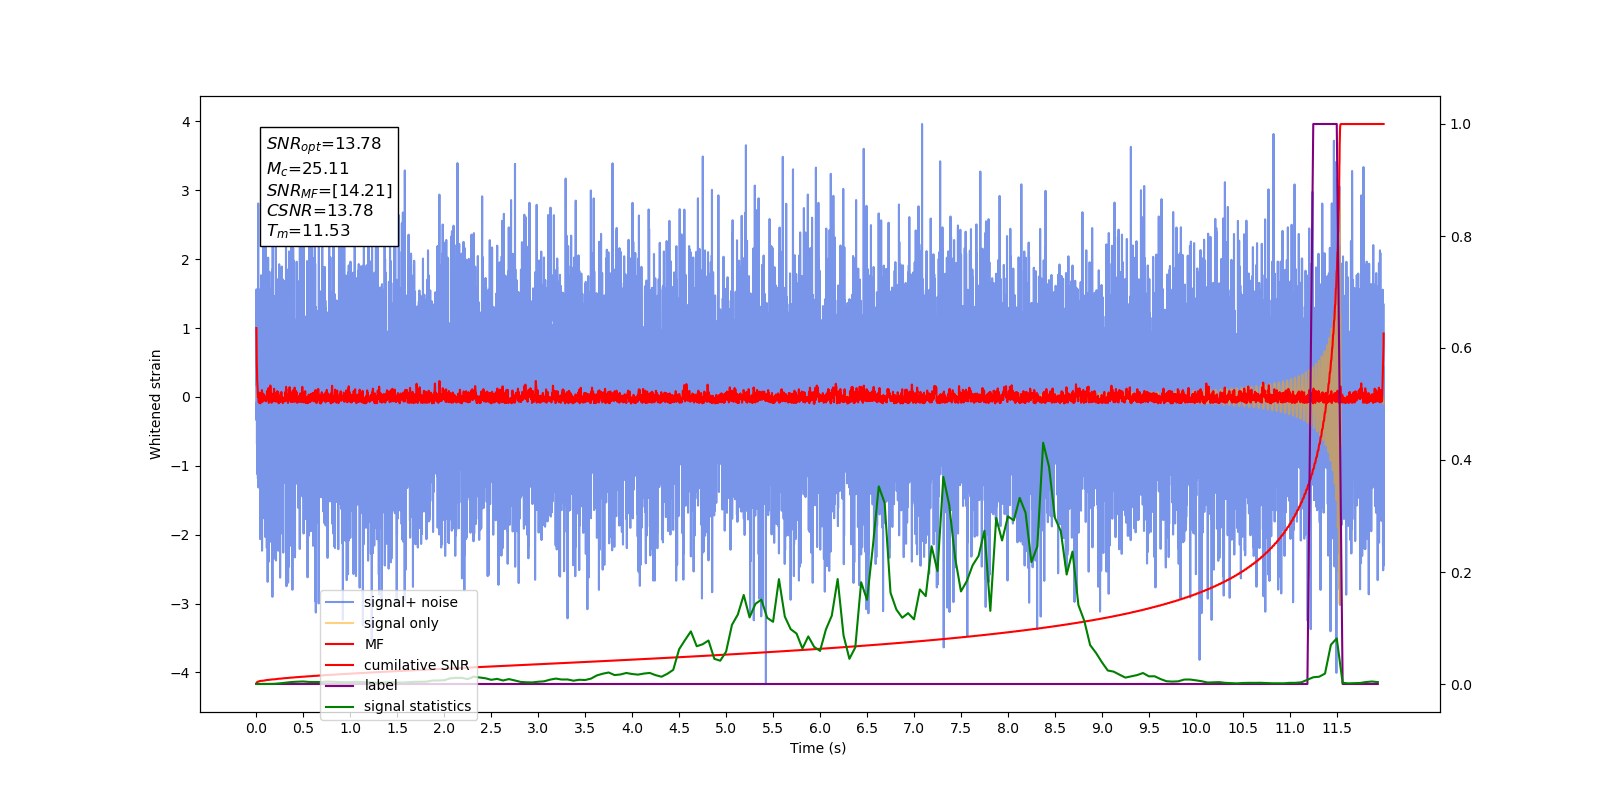Click the right y-axis tick label 1.0
This screenshot has height=800, width=1600.
(1461, 124)
